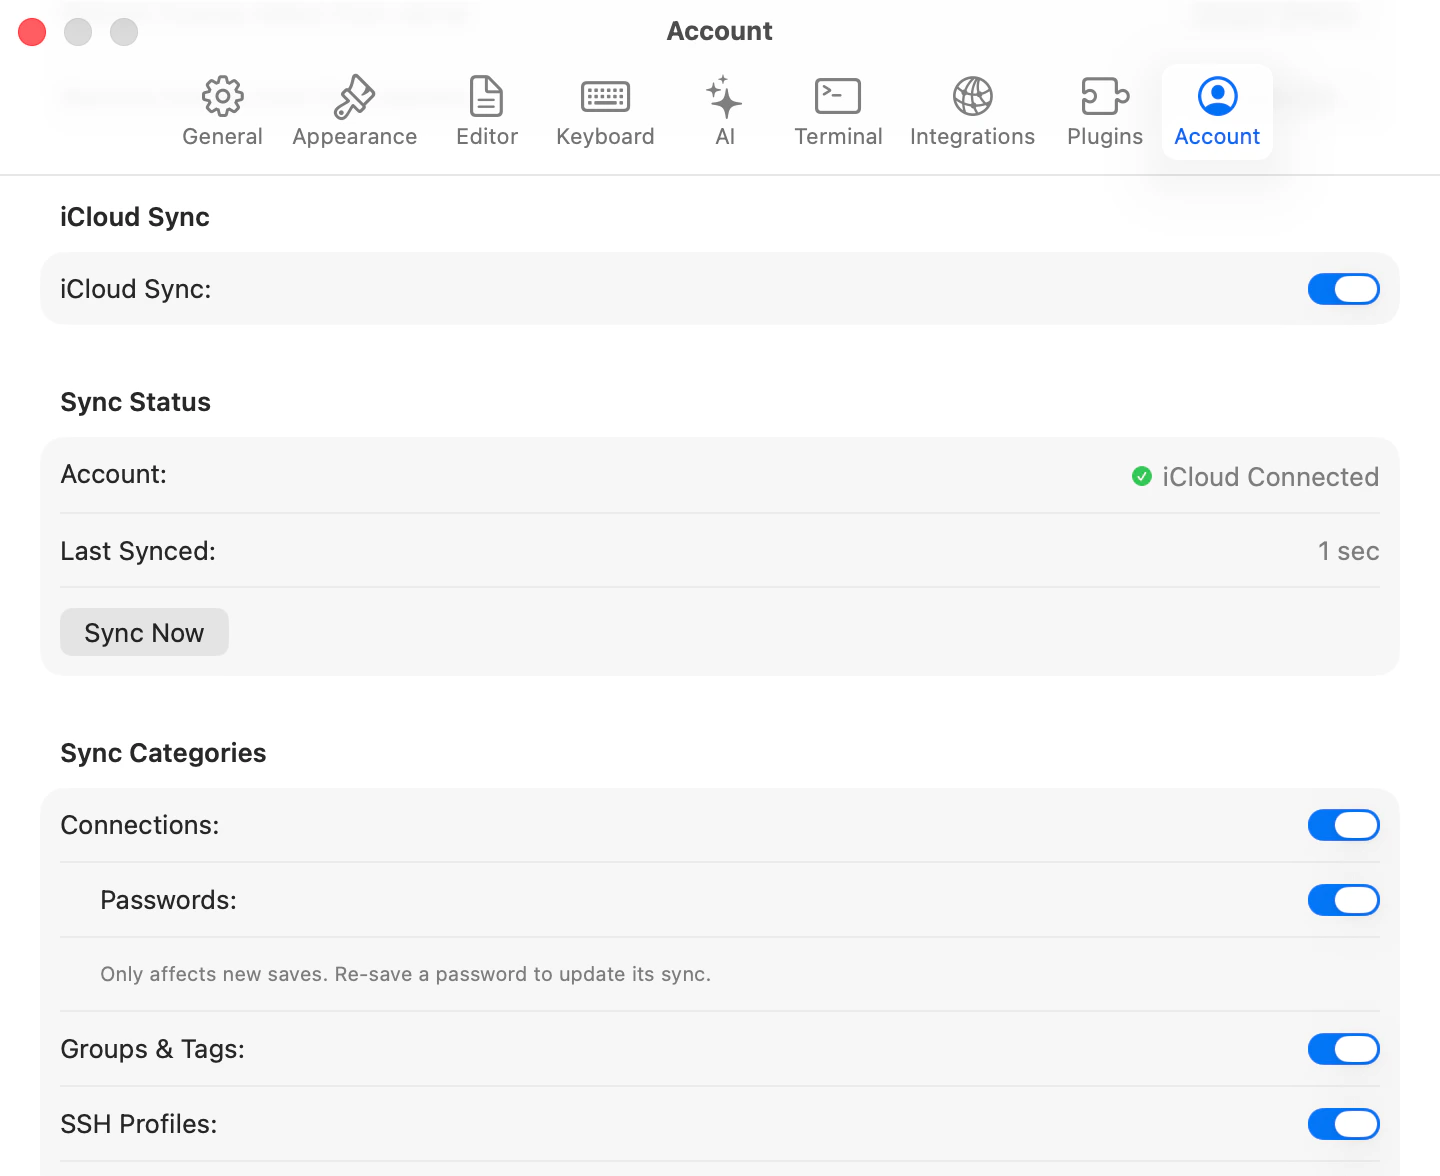The height and width of the screenshot is (1176, 1440).
Task: Click the red close window button
Action: 32,32
